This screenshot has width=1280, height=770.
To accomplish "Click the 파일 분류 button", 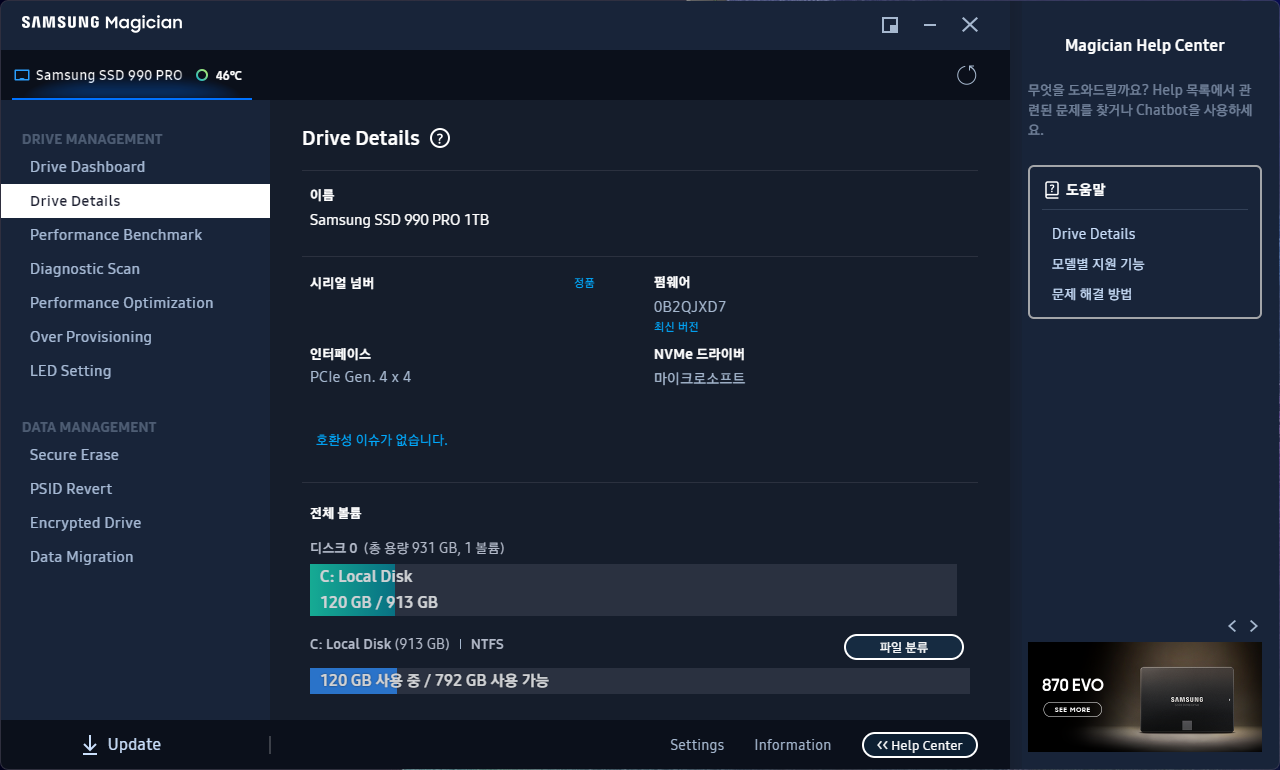I will [903, 647].
